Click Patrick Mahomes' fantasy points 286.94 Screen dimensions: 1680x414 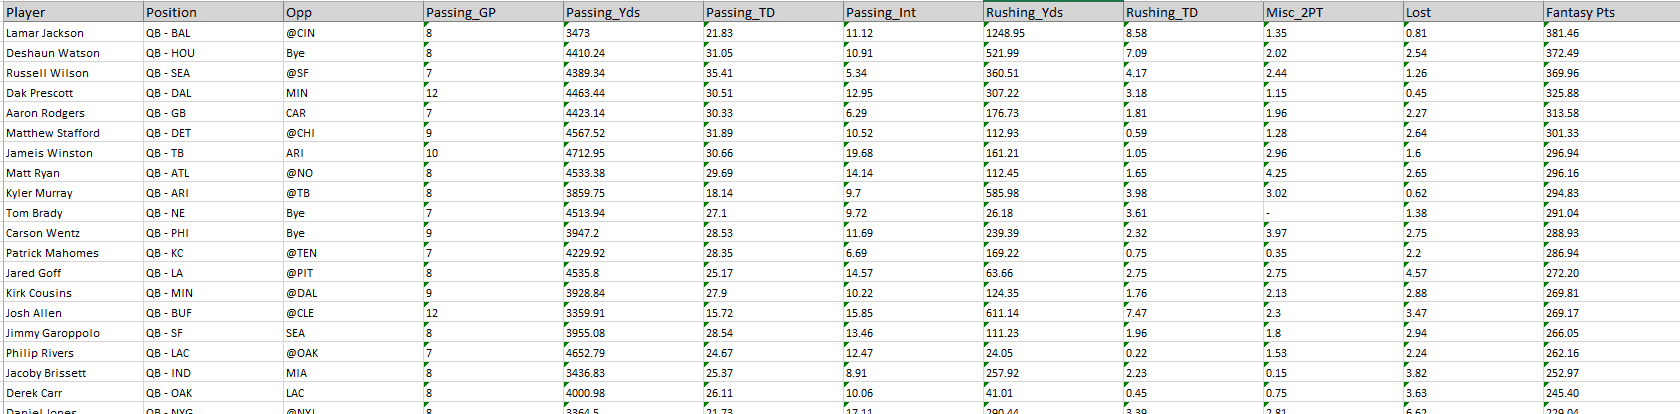pyautogui.click(x=1612, y=253)
